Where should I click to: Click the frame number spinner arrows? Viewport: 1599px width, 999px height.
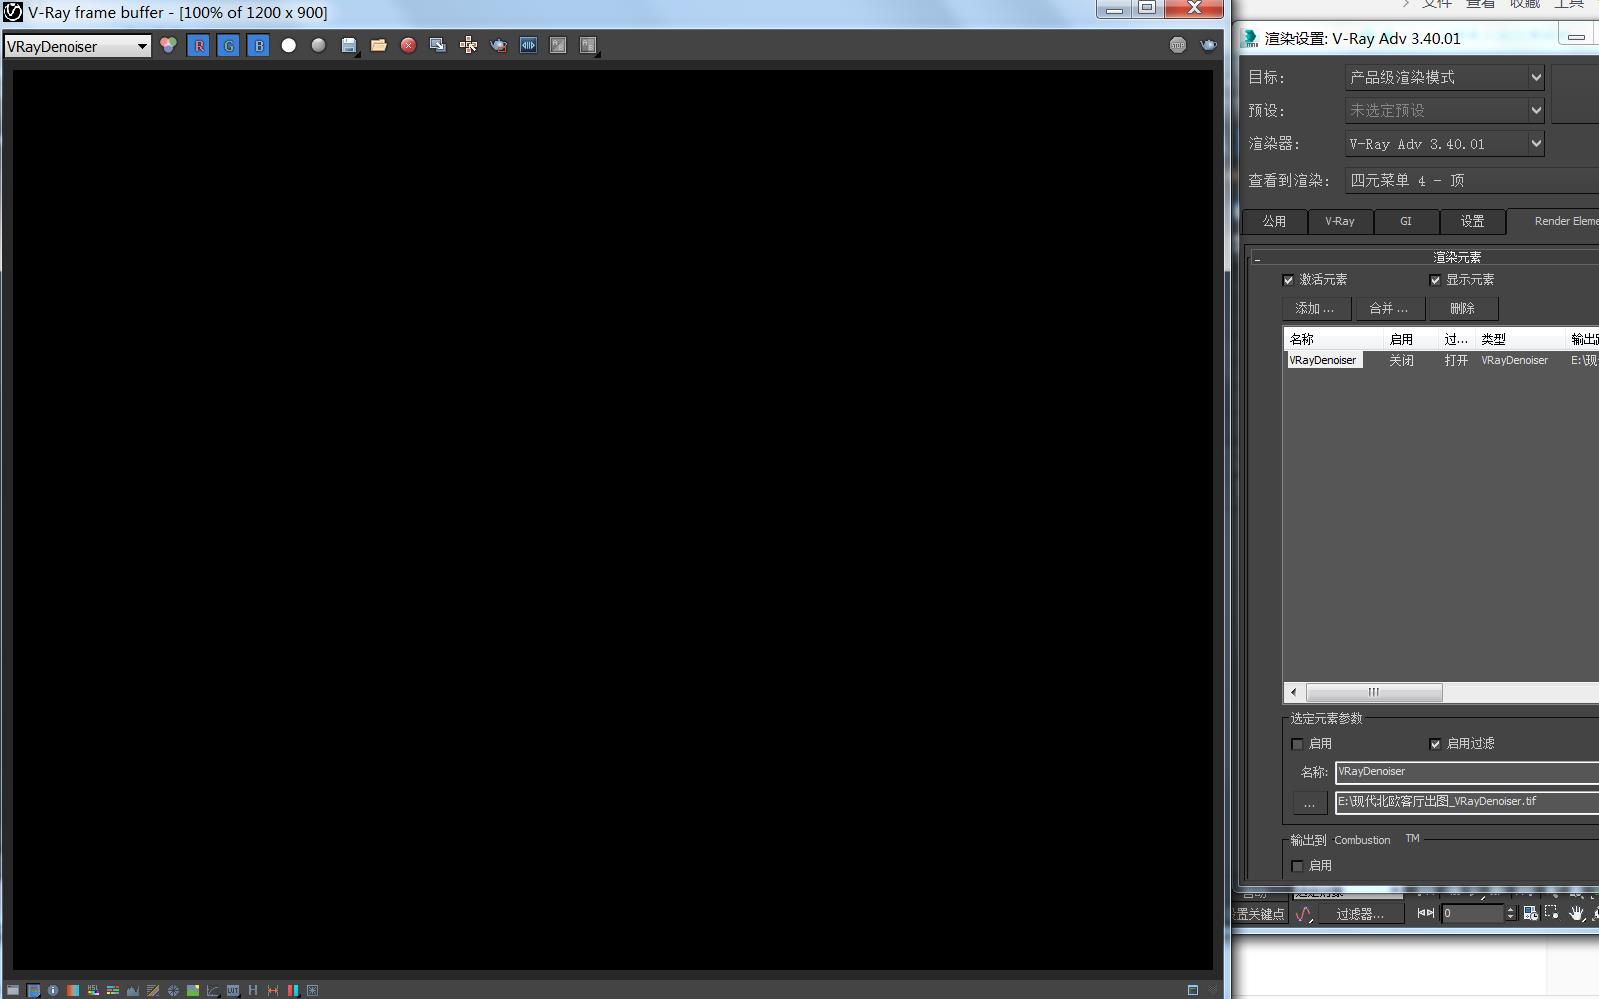point(1510,913)
